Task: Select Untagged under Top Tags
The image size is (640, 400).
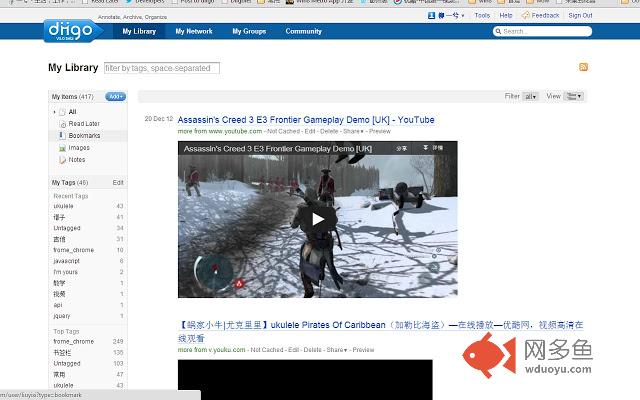Action: [67, 363]
